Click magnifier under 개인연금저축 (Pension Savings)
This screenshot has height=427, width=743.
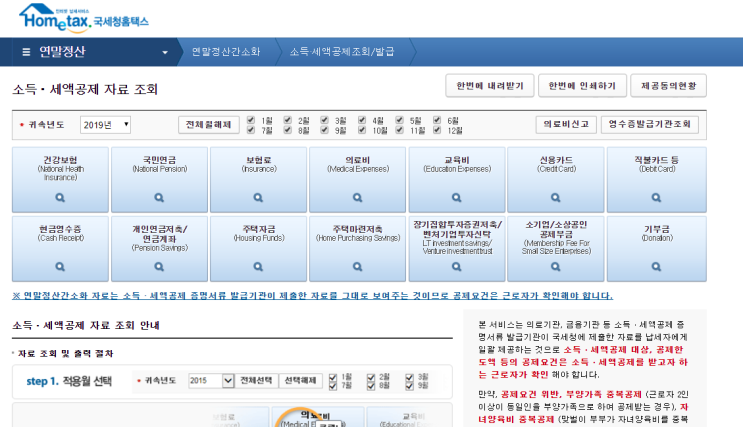[x=159, y=267]
